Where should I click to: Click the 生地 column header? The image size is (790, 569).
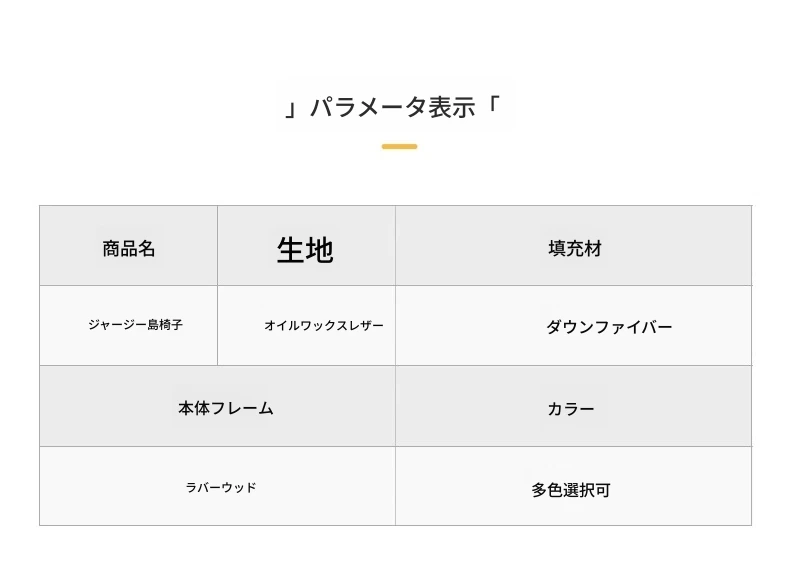point(305,250)
